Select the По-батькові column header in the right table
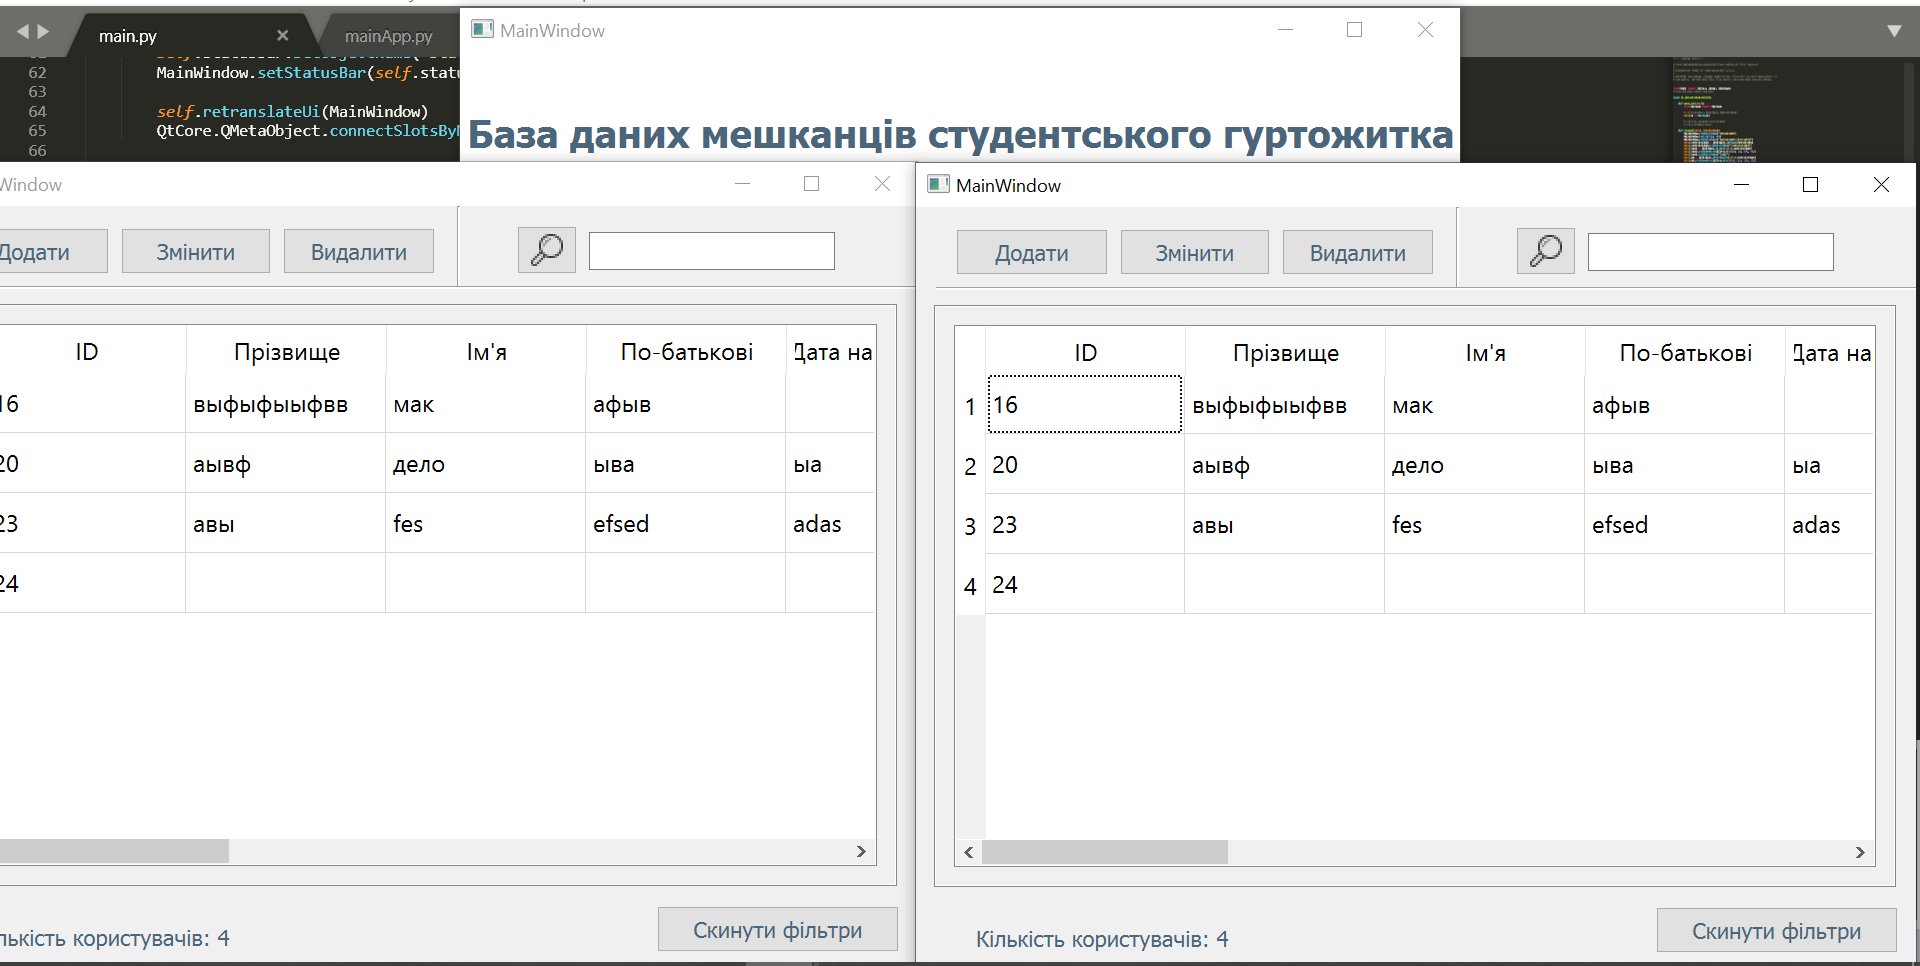 click(x=1685, y=353)
